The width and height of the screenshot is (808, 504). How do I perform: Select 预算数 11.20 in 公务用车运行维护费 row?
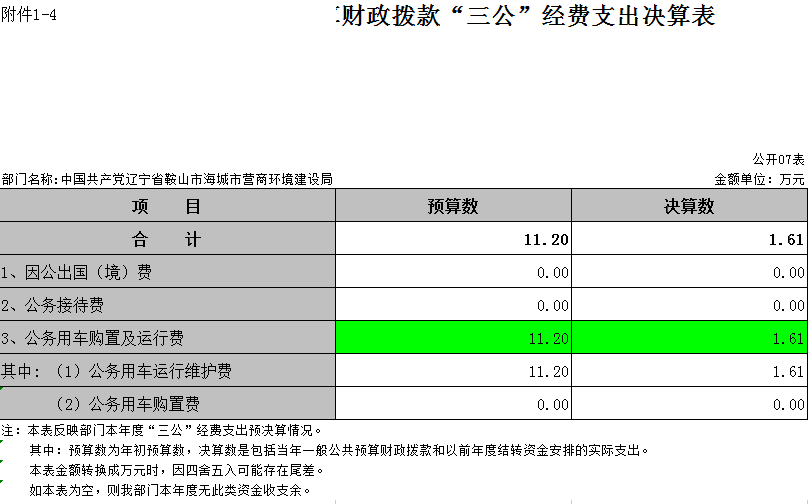click(x=453, y=371)
